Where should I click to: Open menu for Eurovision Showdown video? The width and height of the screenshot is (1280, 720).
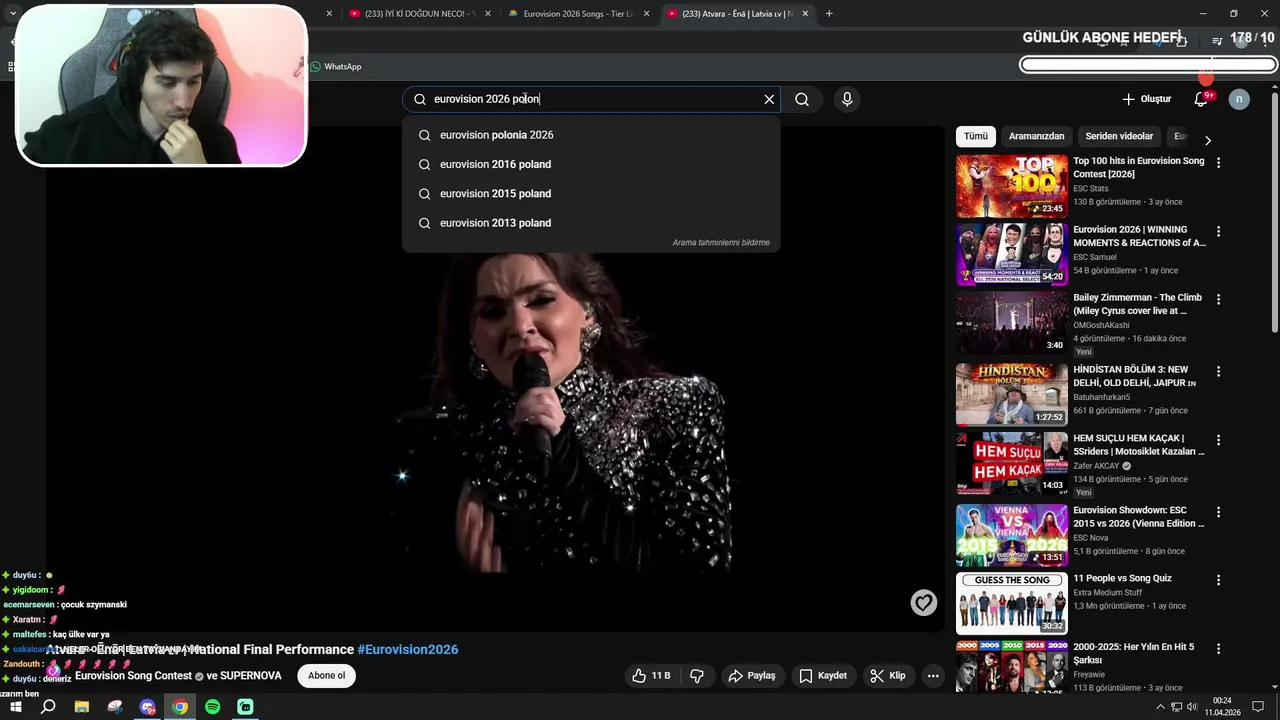click(x=1218, y=512)
